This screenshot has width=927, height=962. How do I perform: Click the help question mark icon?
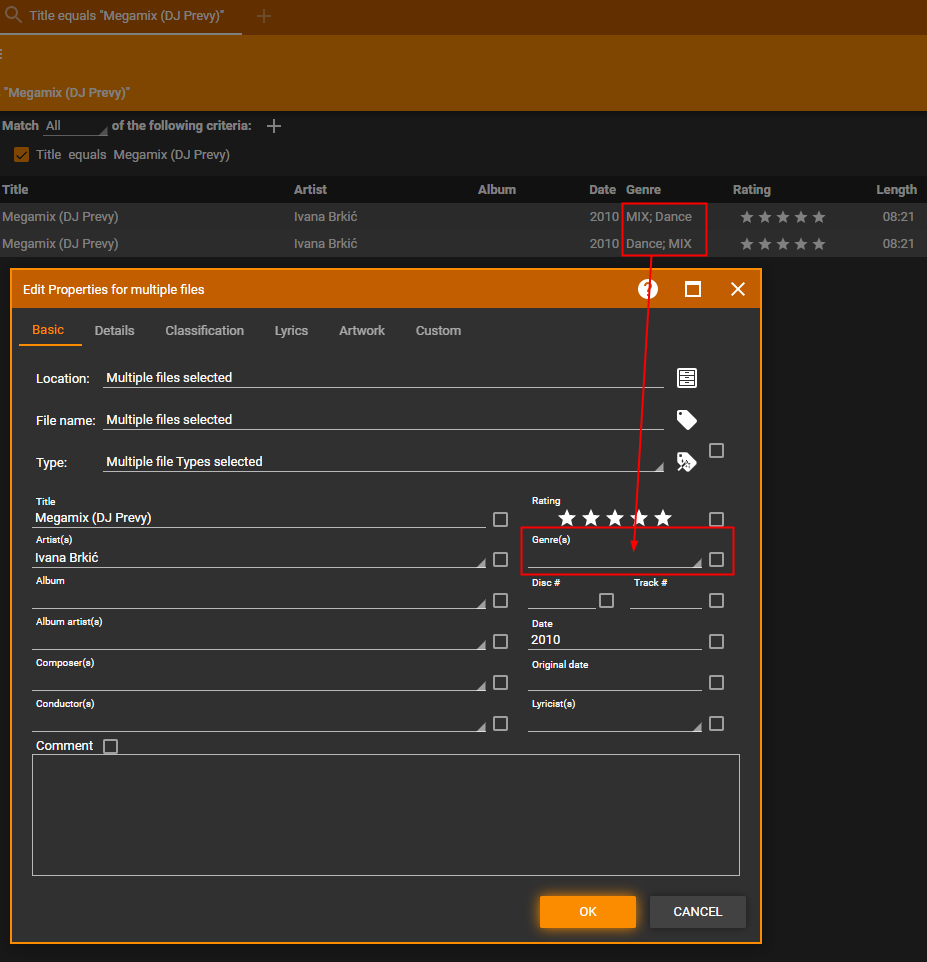(648, 289)
